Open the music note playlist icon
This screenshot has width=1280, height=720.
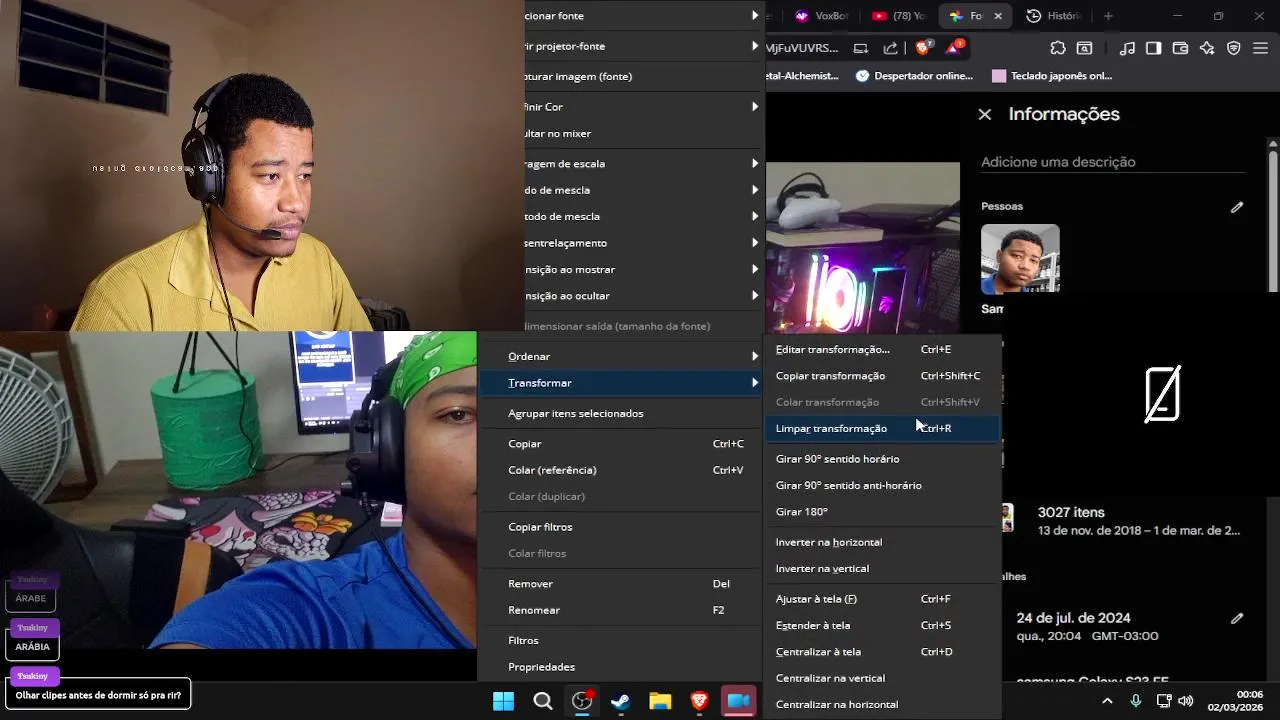(1127, 47)
